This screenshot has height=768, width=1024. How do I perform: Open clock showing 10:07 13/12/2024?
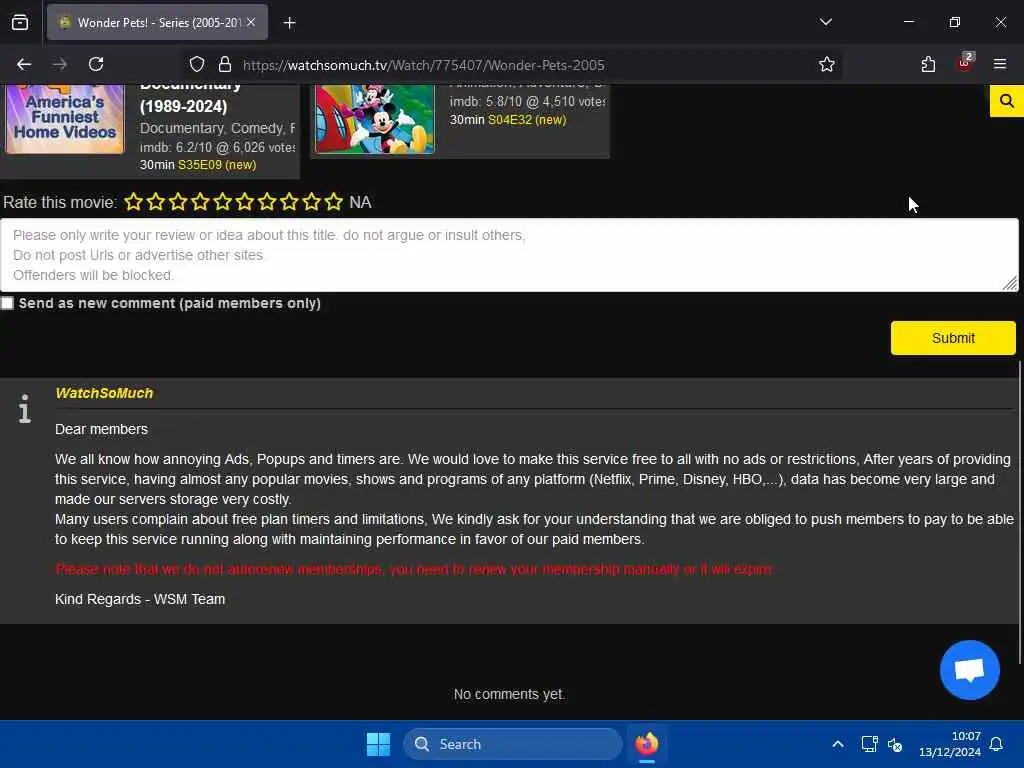950,744
